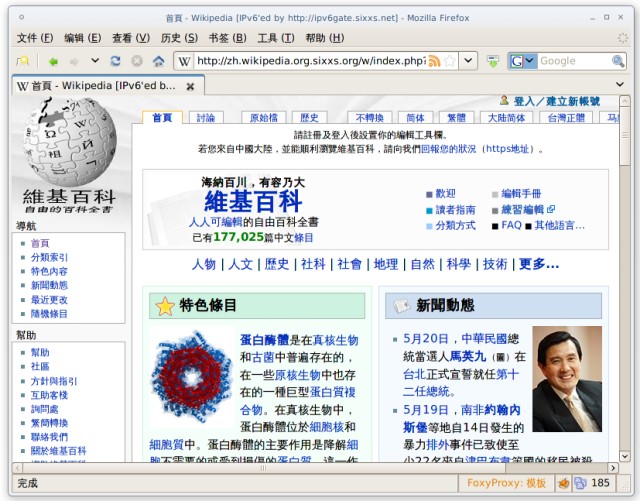The image size is (640, 501).
Task: Click the Wikipedia W site icon in URL bar
Action: pos(184,61)
